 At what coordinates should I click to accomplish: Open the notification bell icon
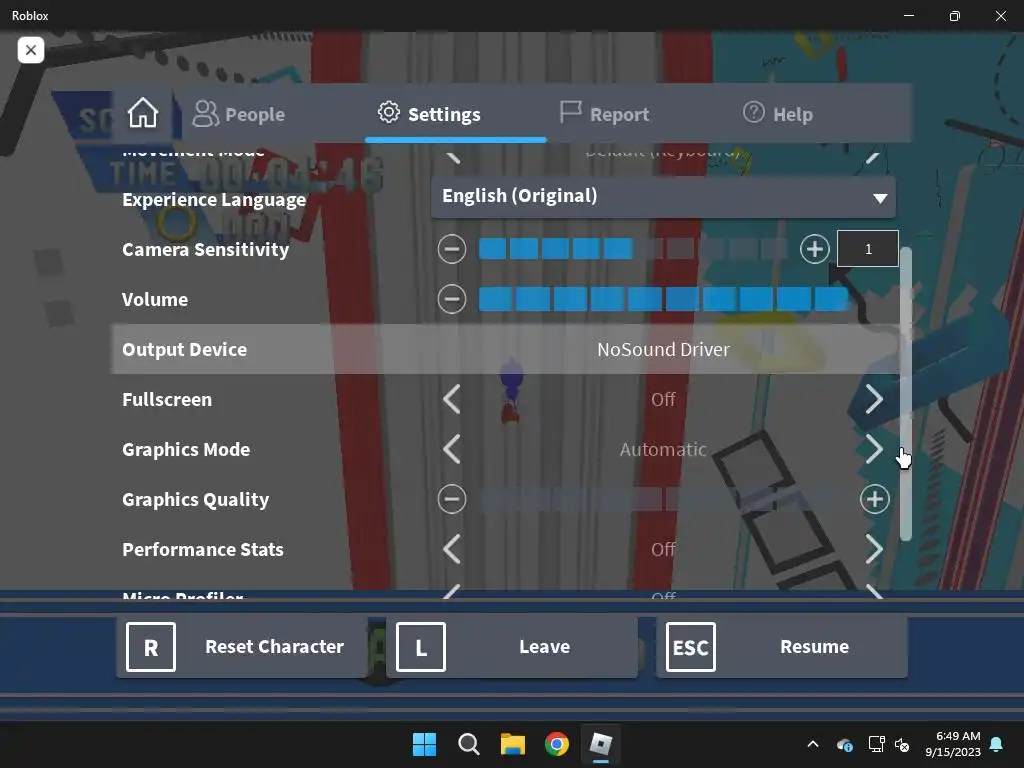pyautogui.click(x=997, y=744)
